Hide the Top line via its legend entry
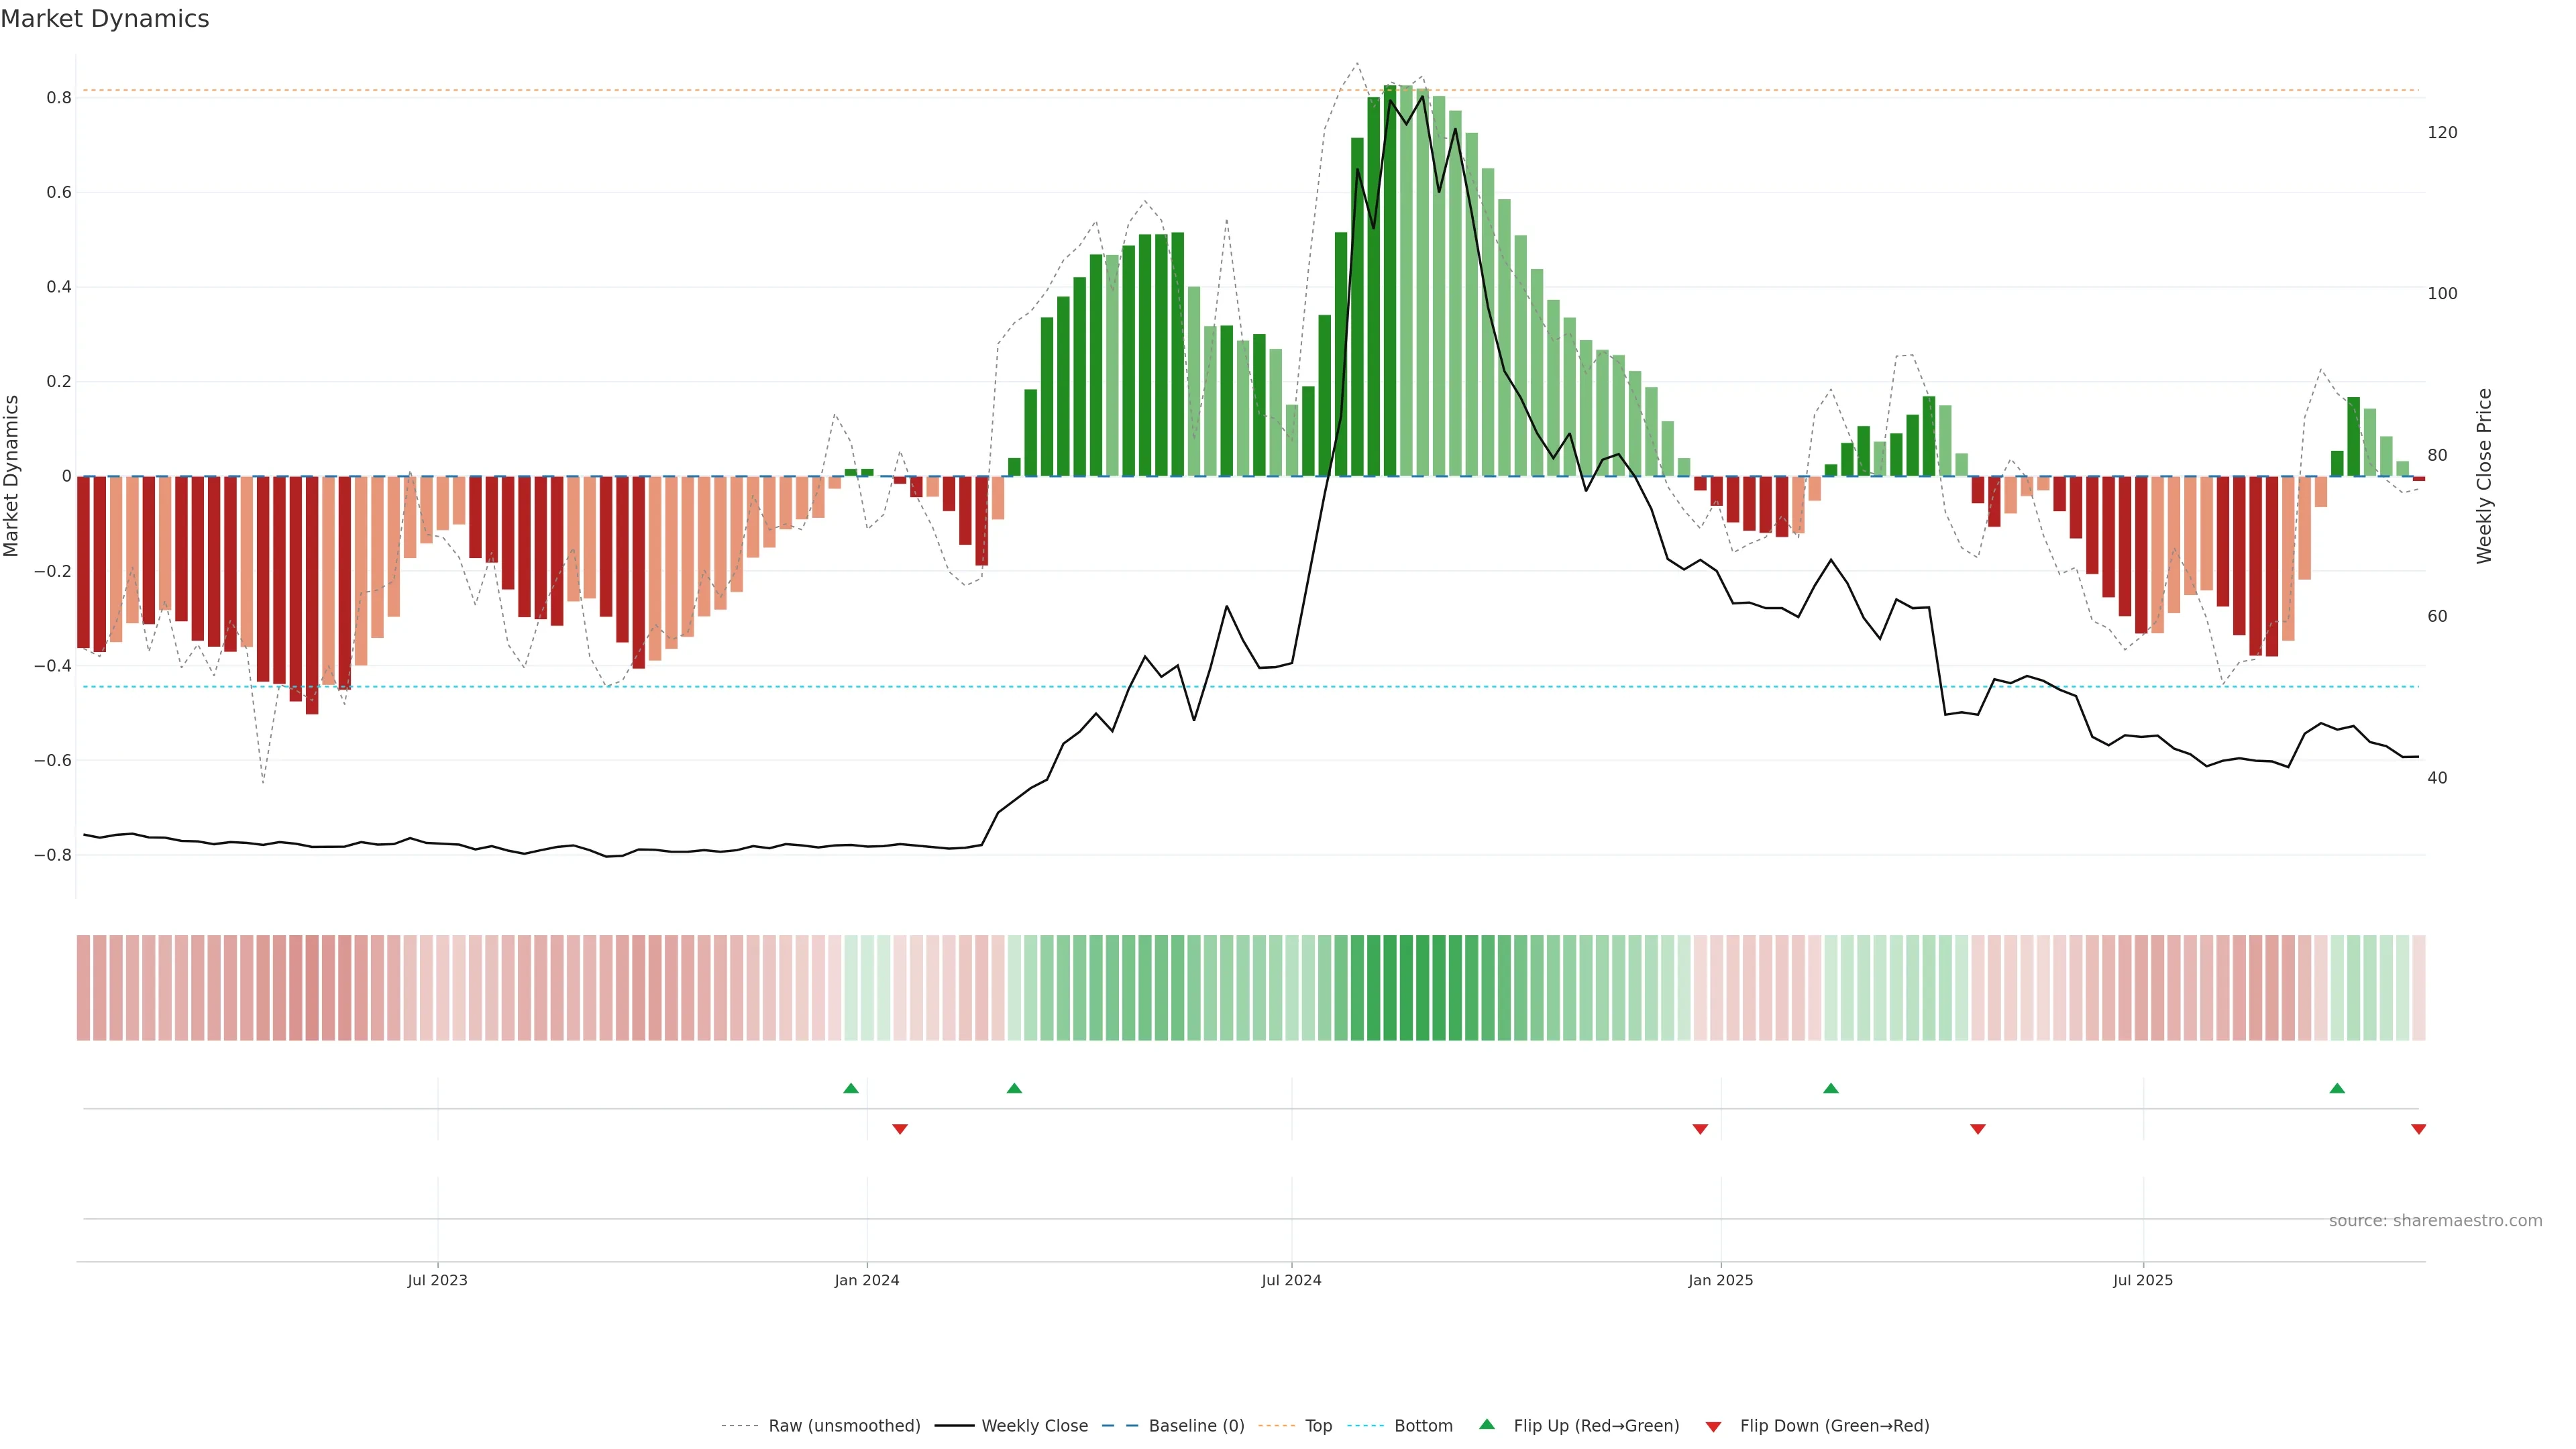 (1318, 1426)
